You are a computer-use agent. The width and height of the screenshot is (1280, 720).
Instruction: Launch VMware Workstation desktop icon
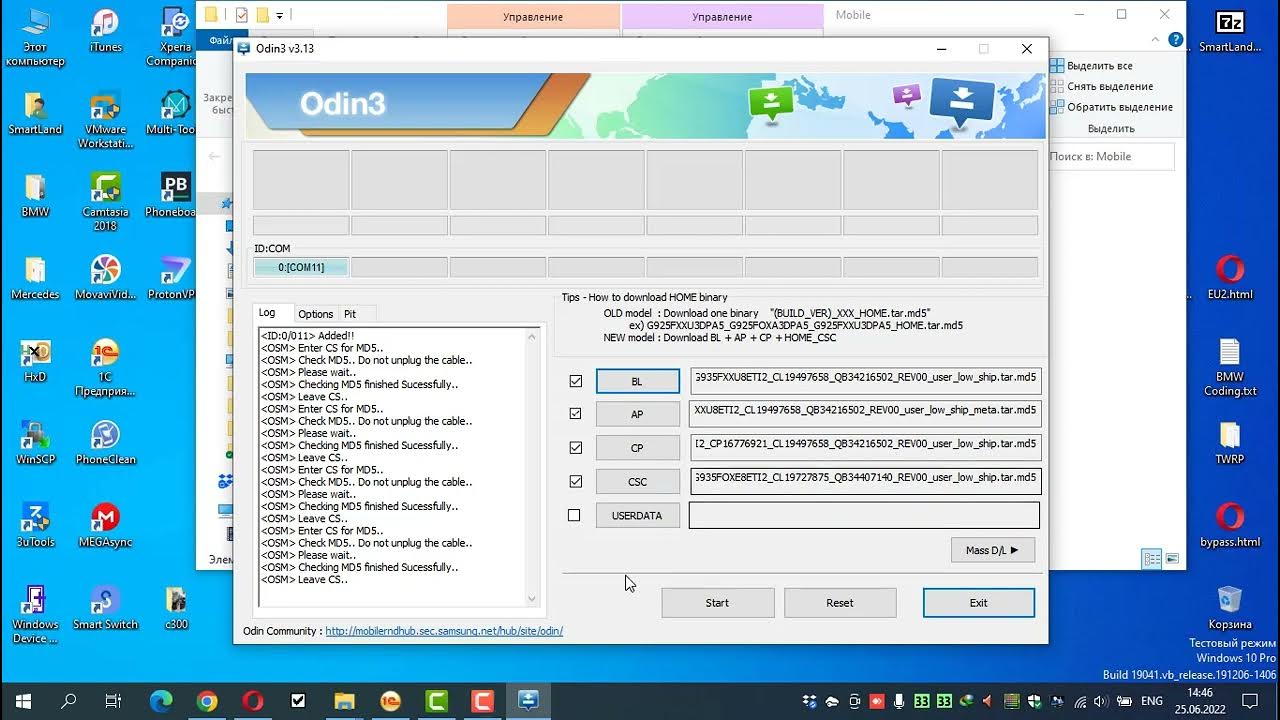click(x=105, y=120)
